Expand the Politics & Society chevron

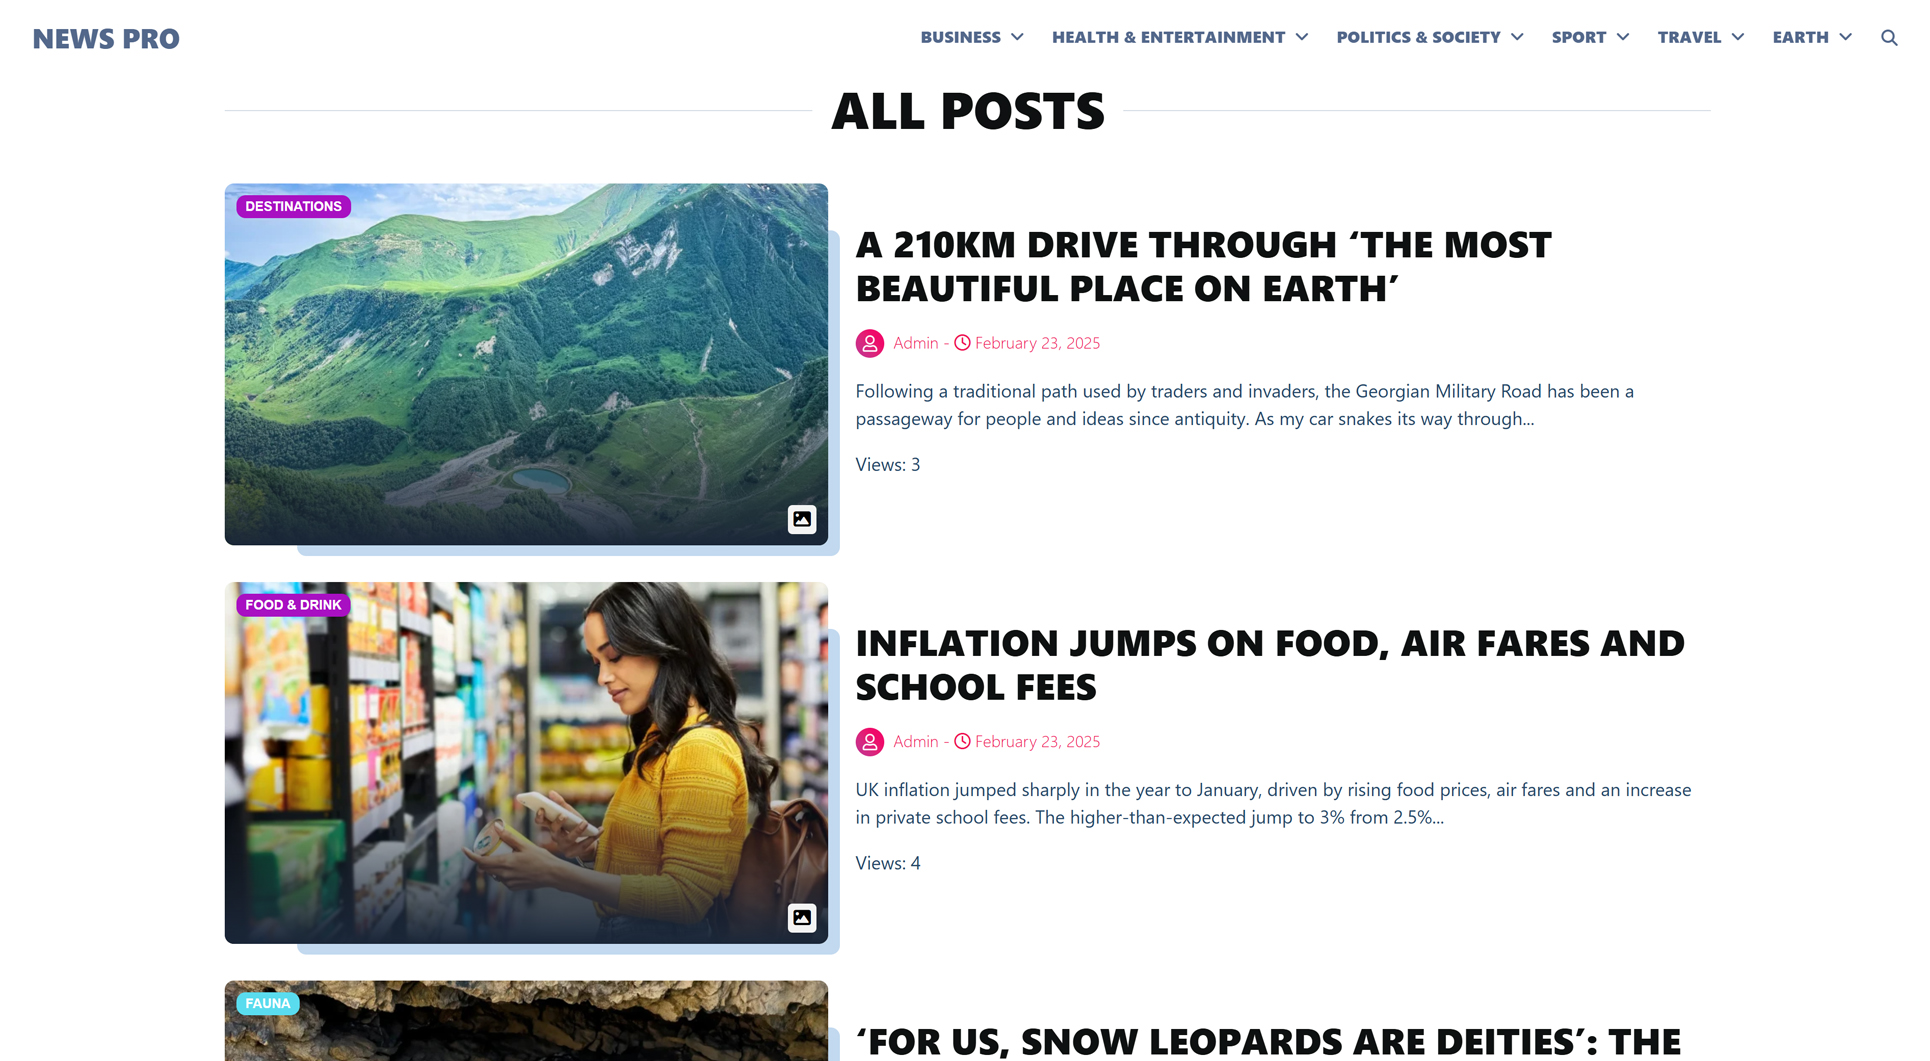coord(1517,37)
